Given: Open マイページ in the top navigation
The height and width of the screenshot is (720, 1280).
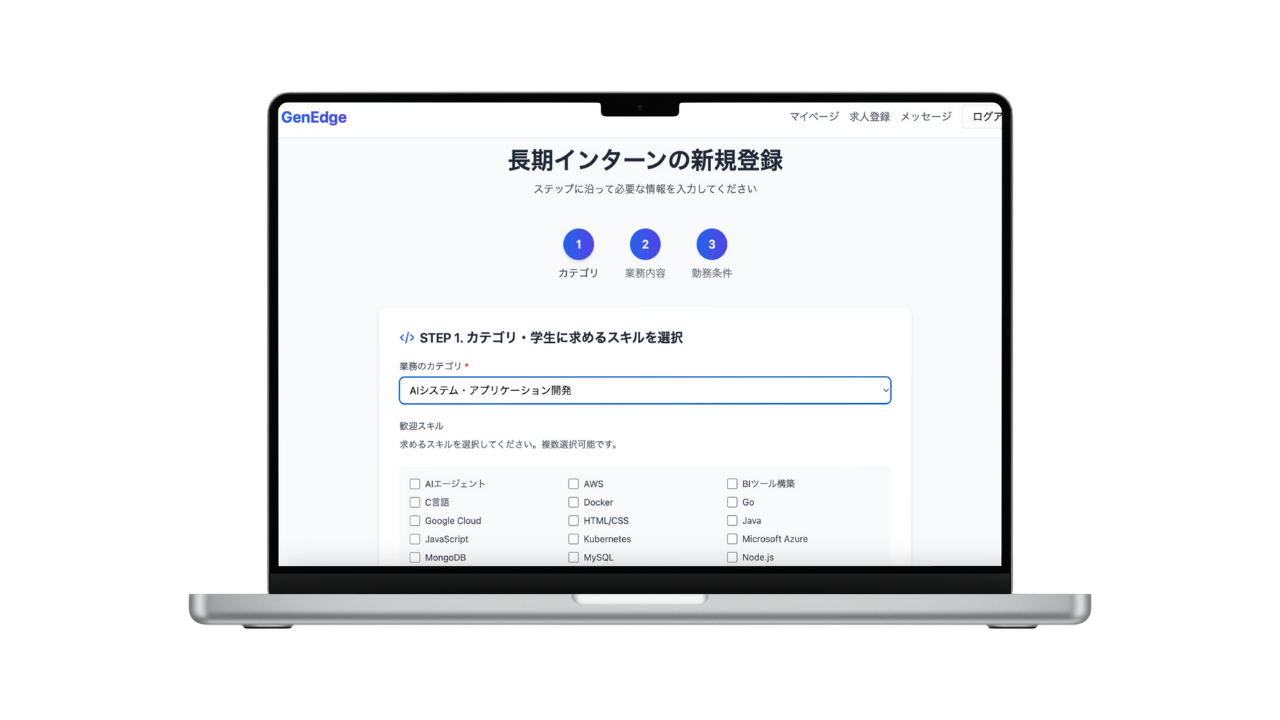Looking at the screenshot, I should pyautogui.click(x=814, y=117).
